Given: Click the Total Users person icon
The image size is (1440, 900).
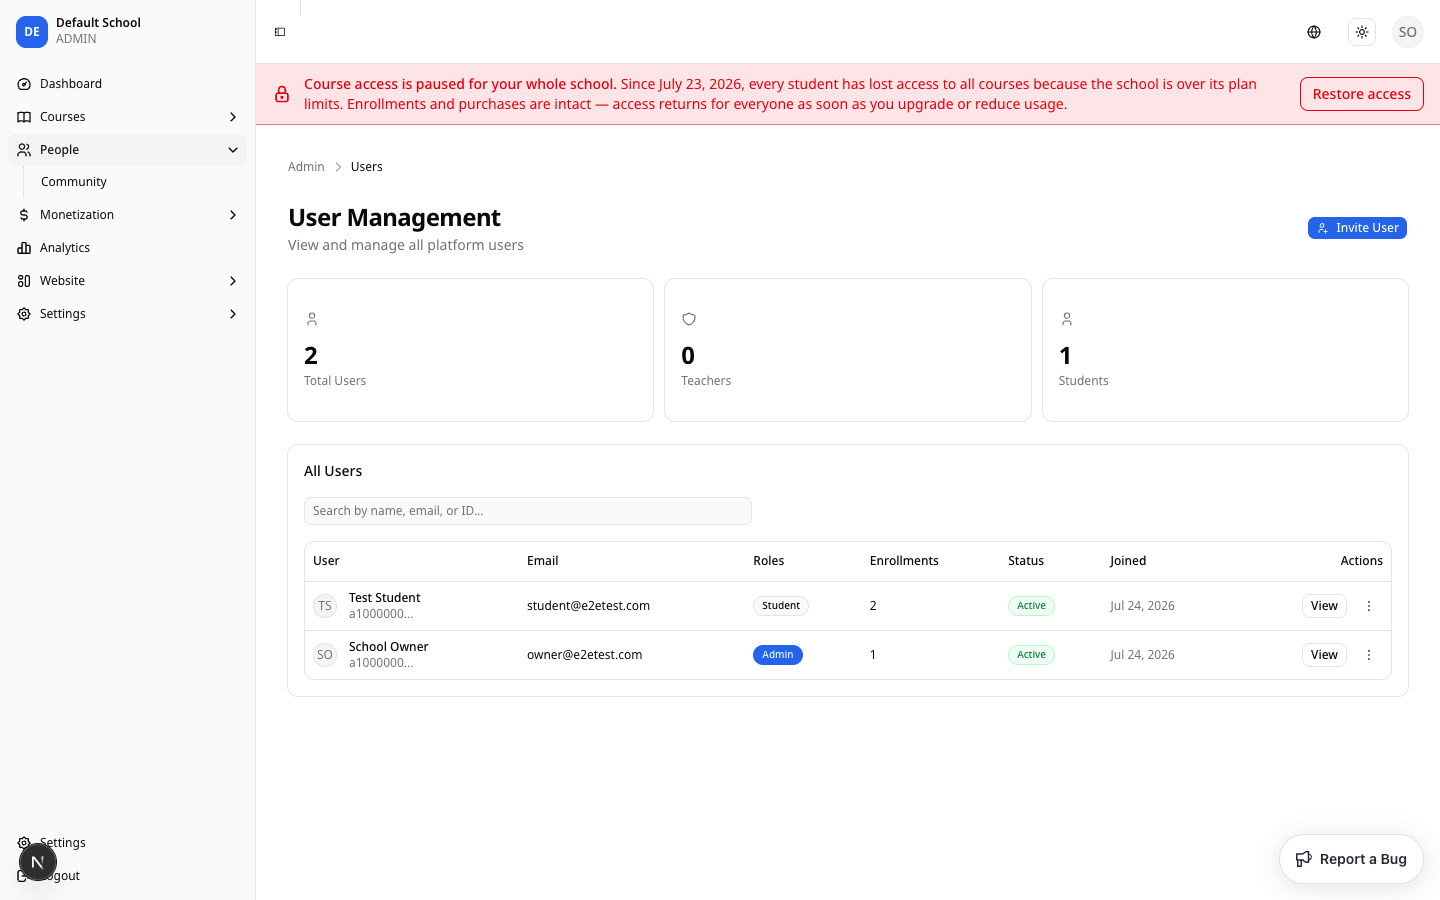Looking at the screenshot, I should [312, 319].
